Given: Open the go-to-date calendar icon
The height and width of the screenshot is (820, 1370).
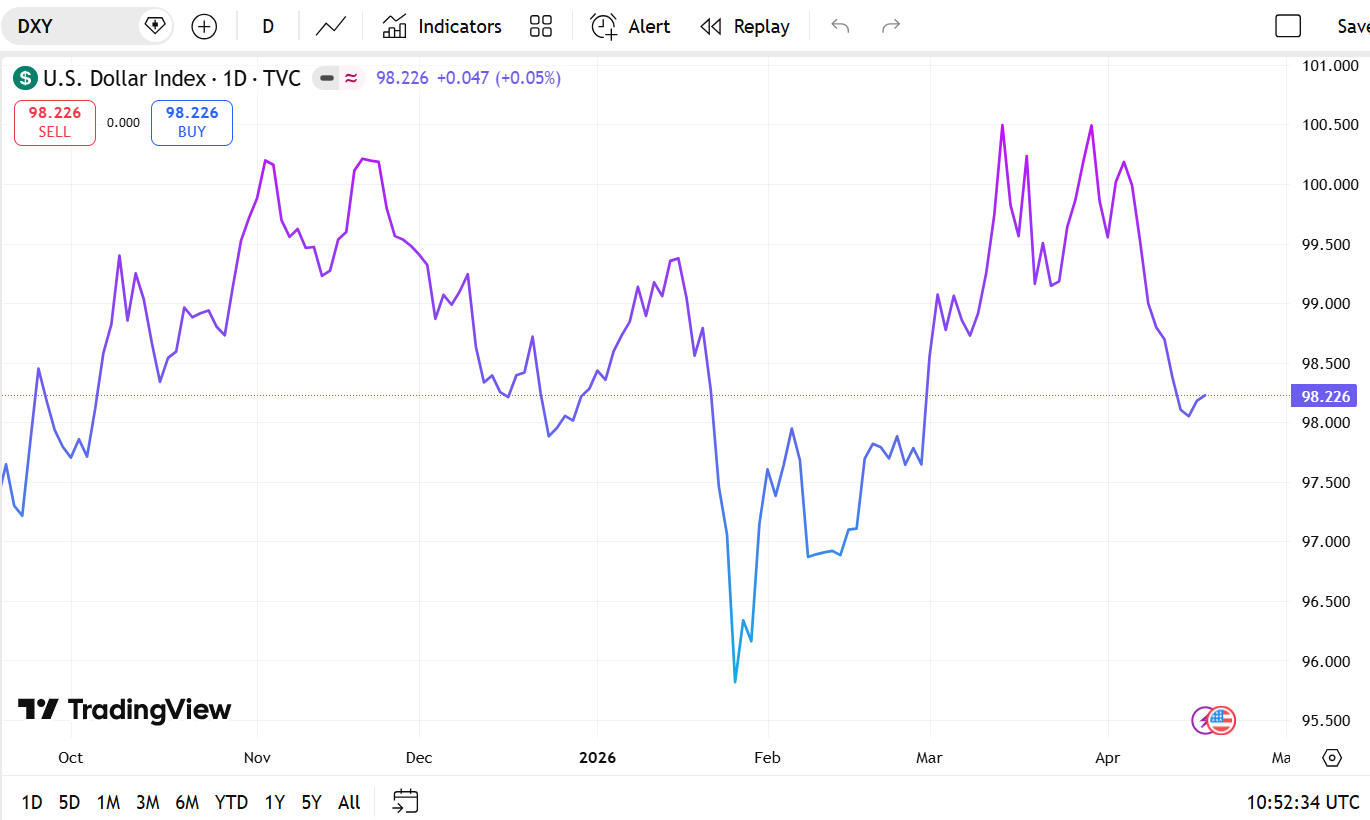Looking at the screenshot, I should [405, 801].
